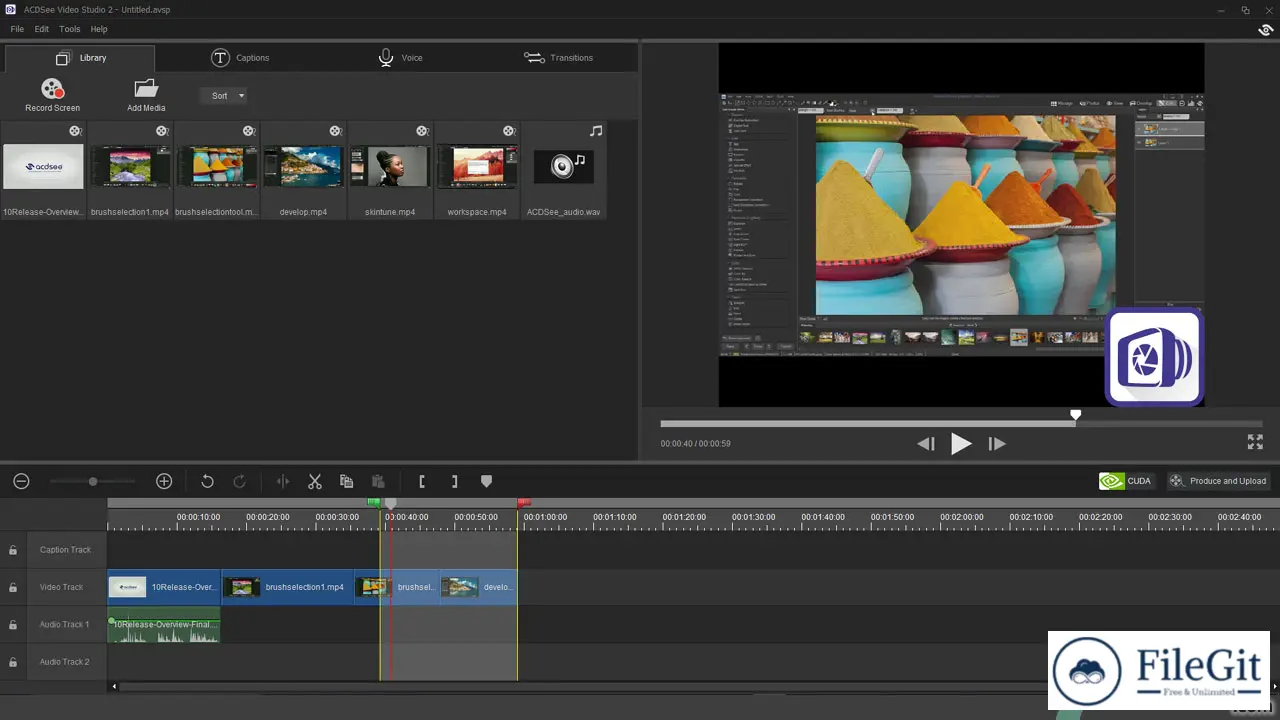The height and width of the screenshot is (720, 1280).
Task: Open the Help menu
Action: coord(99,29)
